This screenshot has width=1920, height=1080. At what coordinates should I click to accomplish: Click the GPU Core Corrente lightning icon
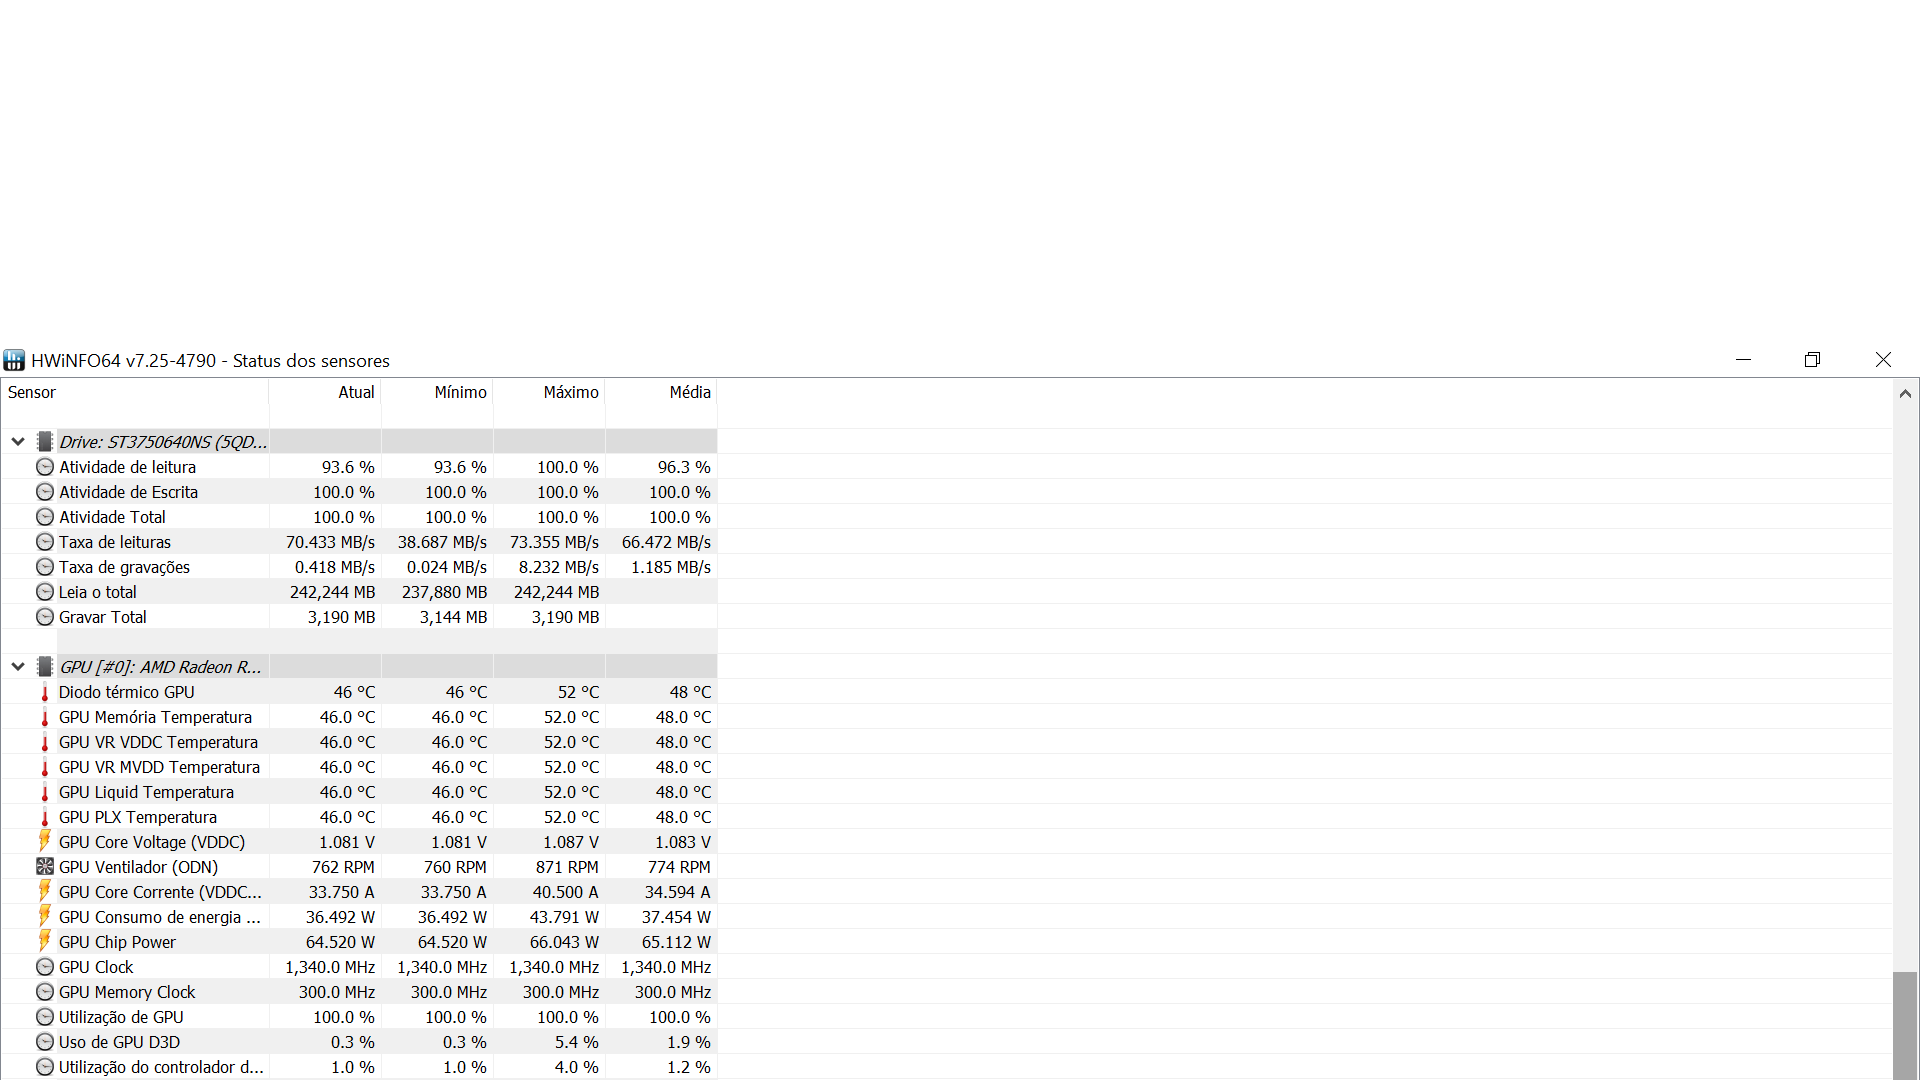click(x=45, y=891)
